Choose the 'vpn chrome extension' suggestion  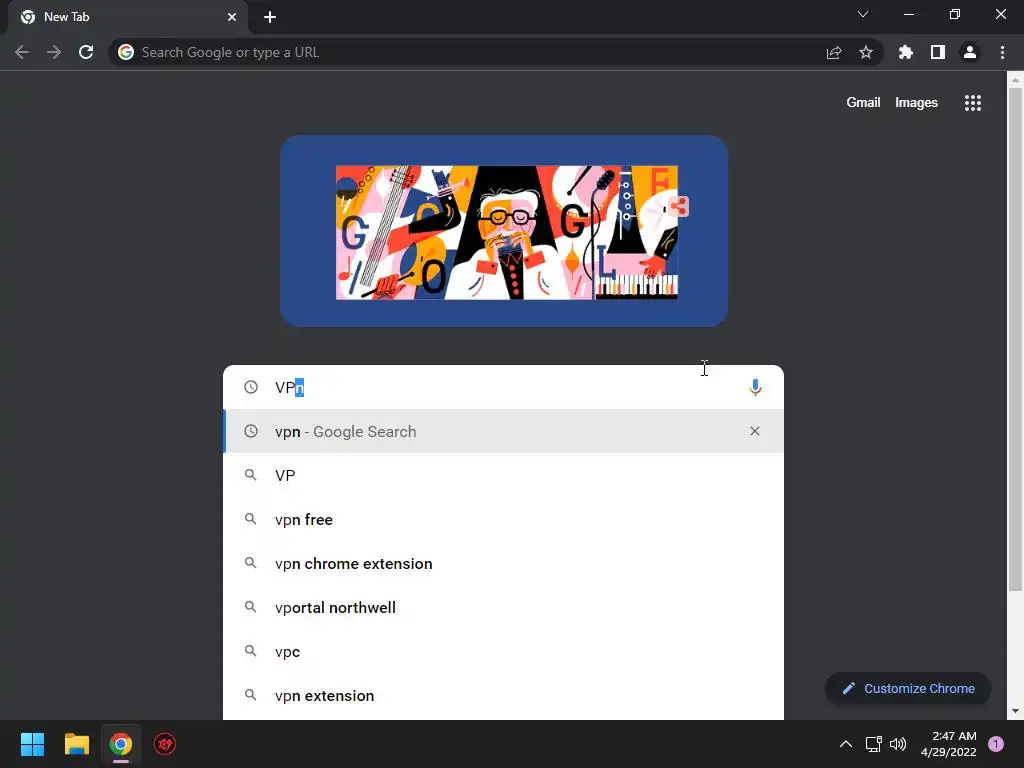point(503,564)
